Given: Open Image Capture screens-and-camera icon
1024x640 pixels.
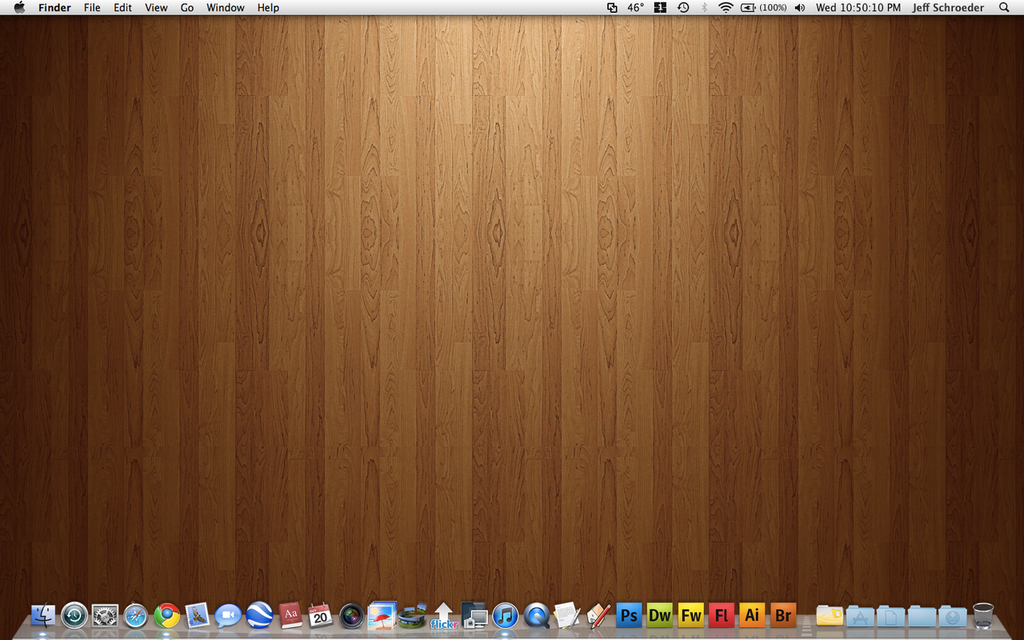Looking at the screenshot, I should click(474, 615).
